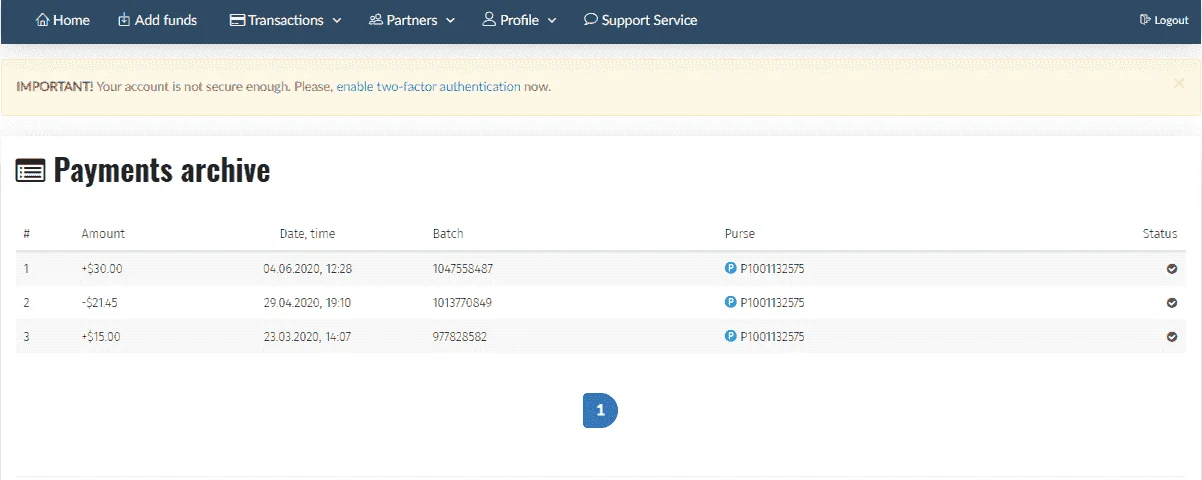
Task: Click purse P1001132575 in the +$15.00 row
Action: (772, 337)
